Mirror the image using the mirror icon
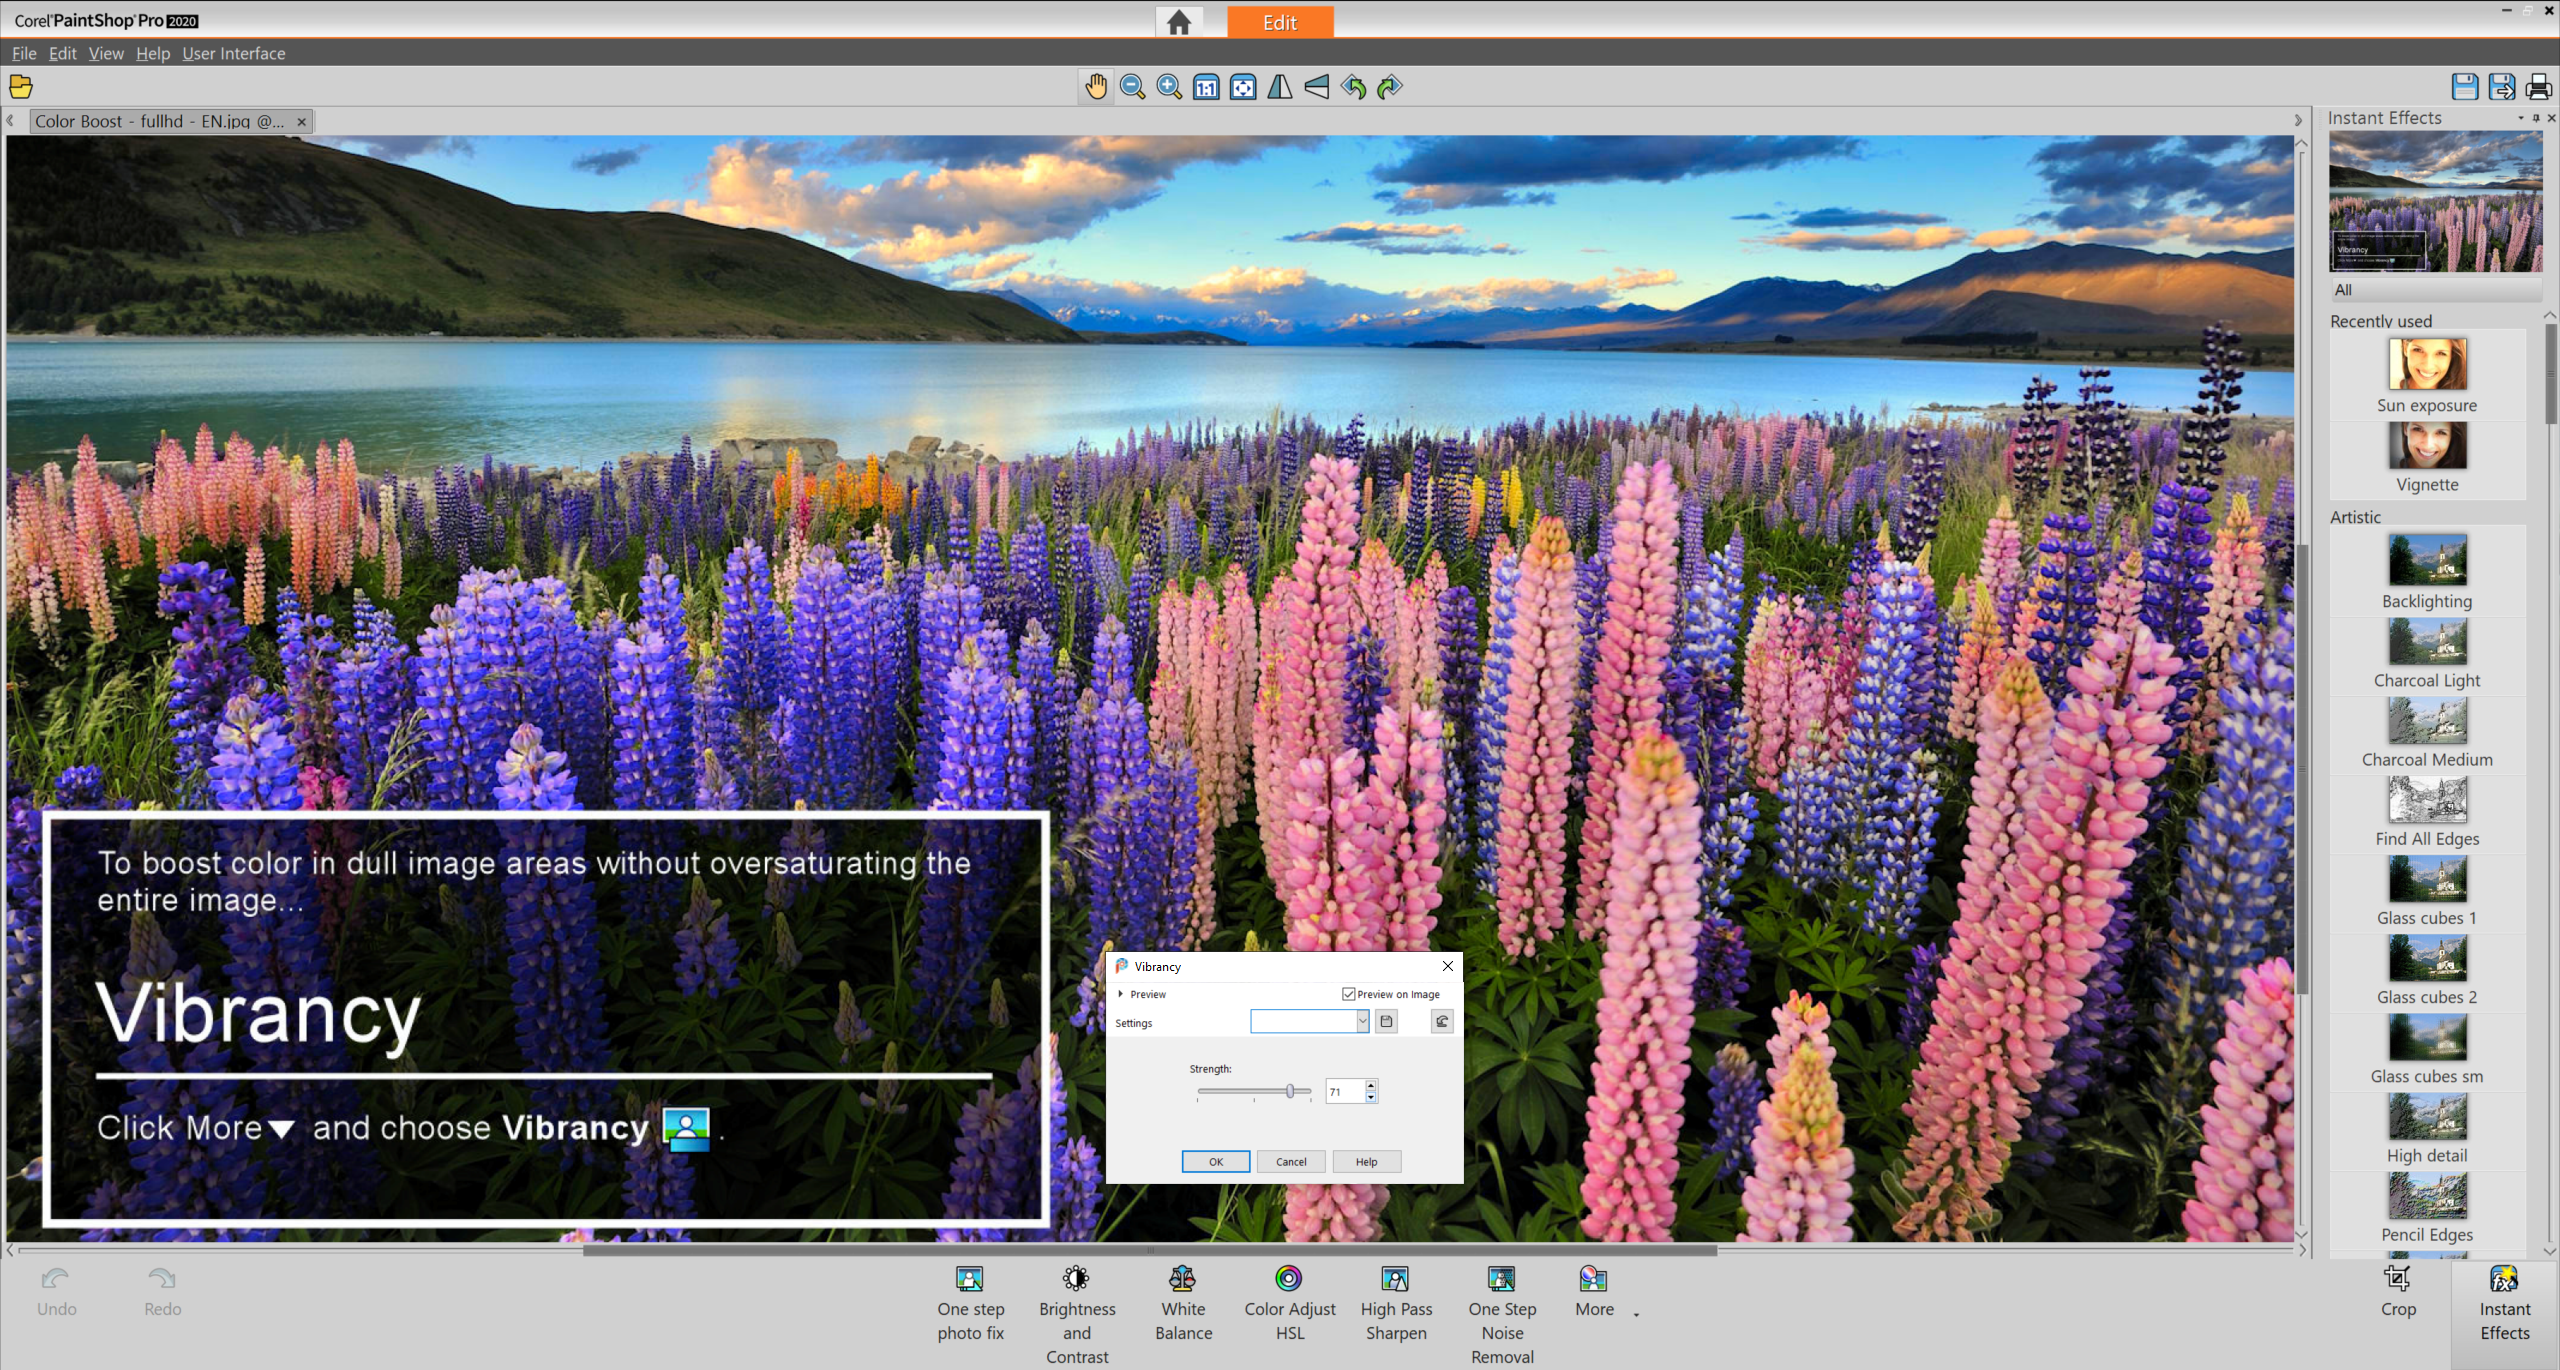 [x=1280, y=87]
